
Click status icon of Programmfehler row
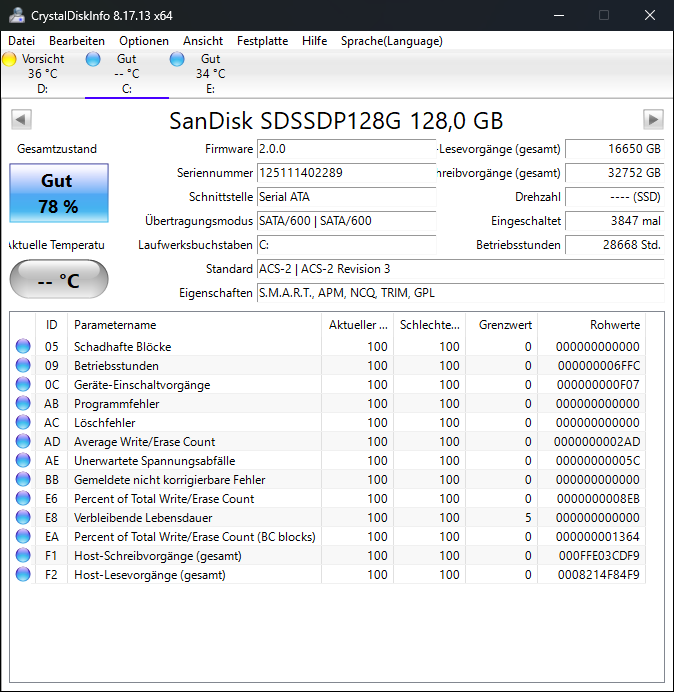[x=23, y=403]
